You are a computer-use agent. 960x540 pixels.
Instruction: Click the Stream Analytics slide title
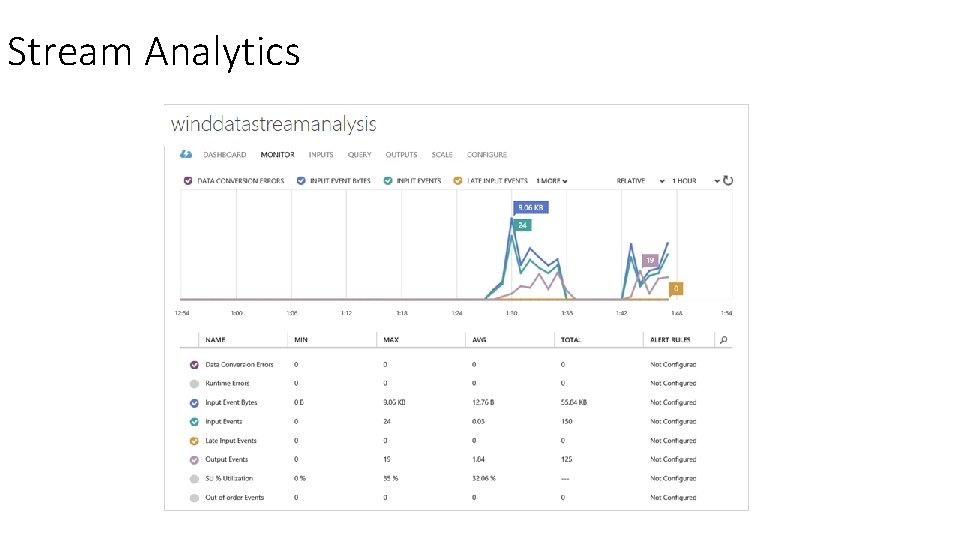pyautogui.click(x=154, y=51)
